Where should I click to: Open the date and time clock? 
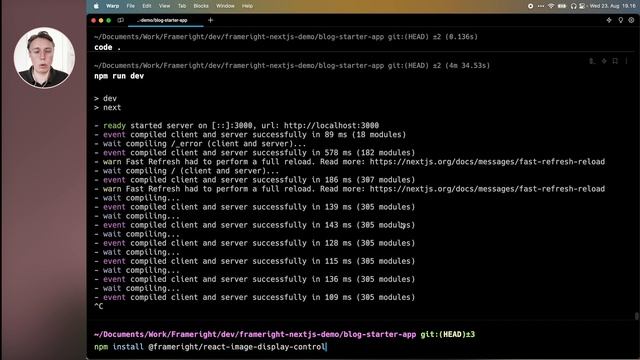pyautogui.click(x=612, y=6)
